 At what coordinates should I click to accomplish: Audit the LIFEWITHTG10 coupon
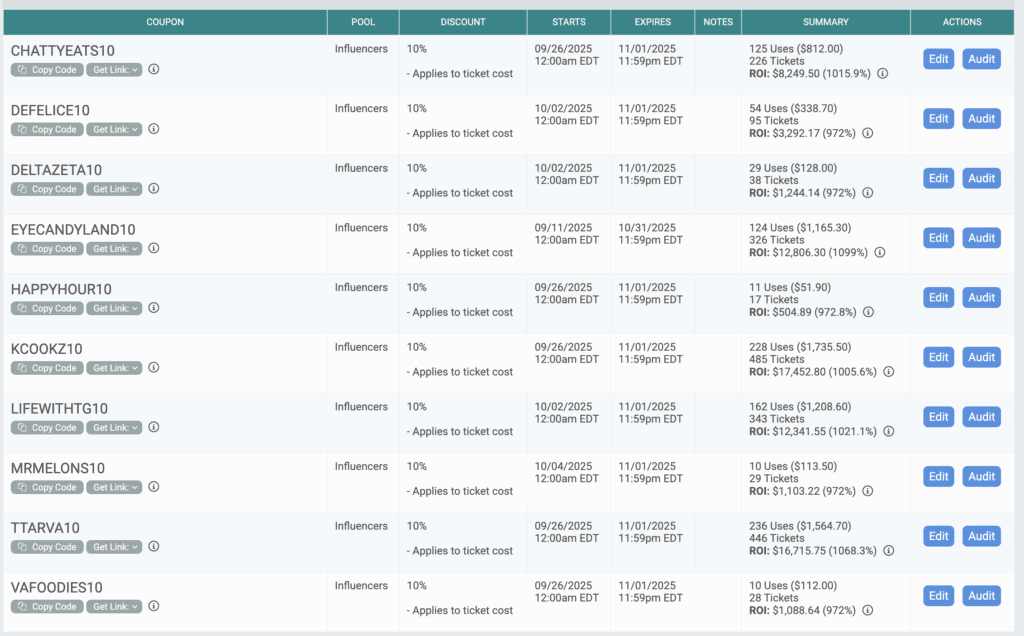981,417
